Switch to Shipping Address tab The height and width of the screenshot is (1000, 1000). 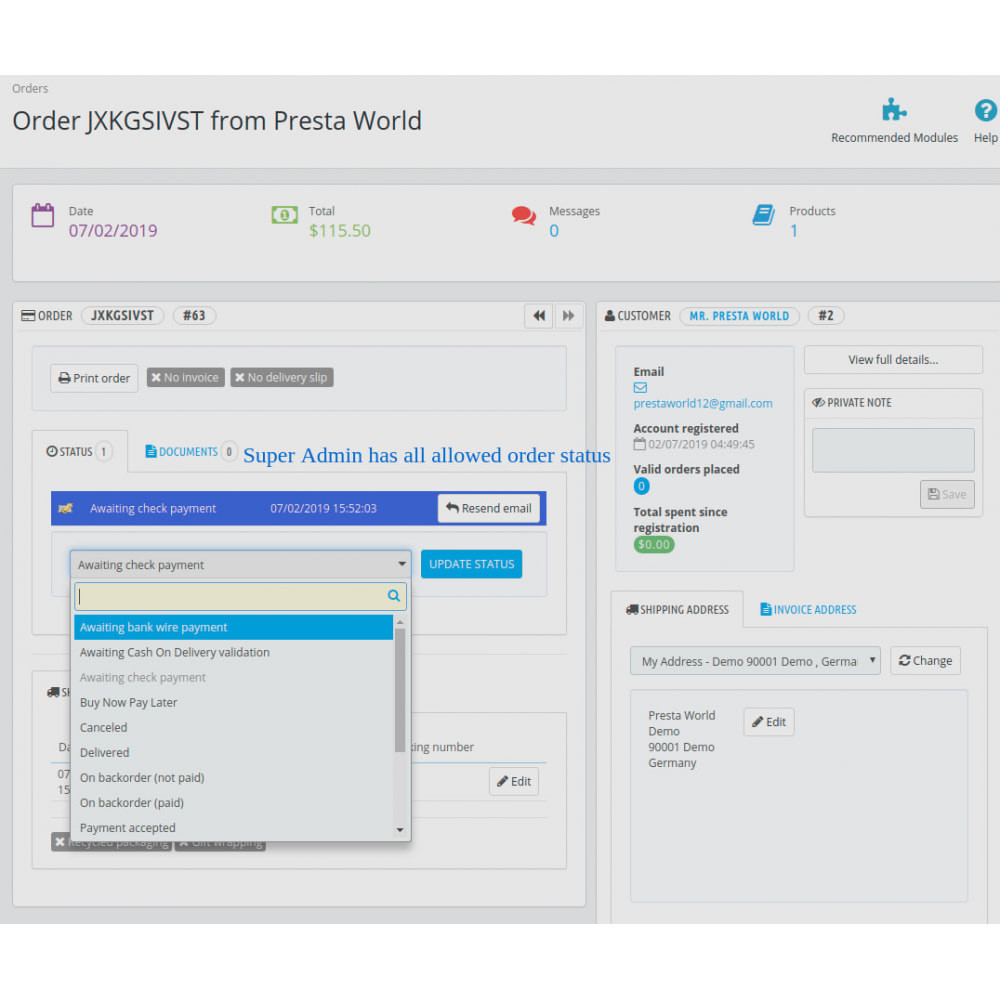677,610
